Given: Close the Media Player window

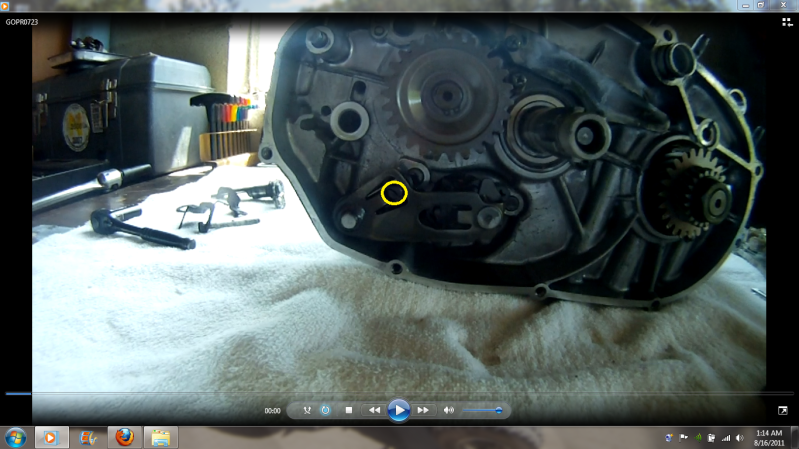Looking at the screenshot, I should (x=783, y=5).
